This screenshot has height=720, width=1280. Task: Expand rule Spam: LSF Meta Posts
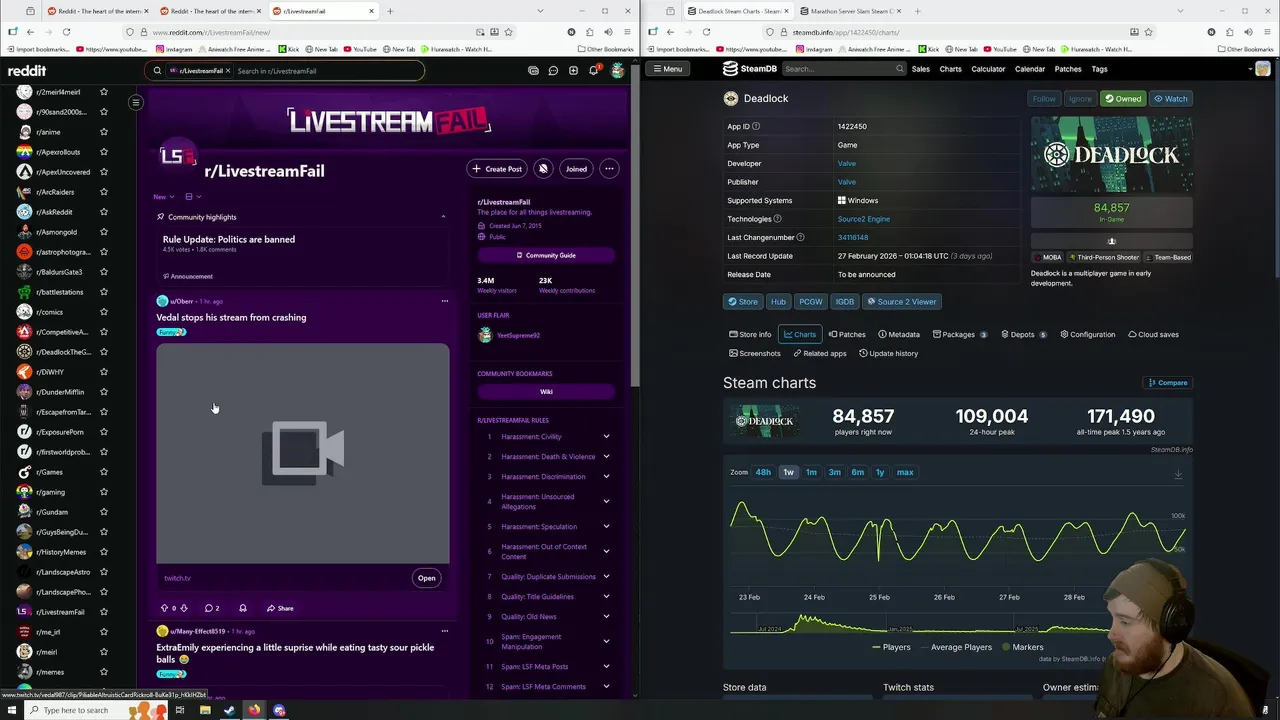(x=606, y=667)
